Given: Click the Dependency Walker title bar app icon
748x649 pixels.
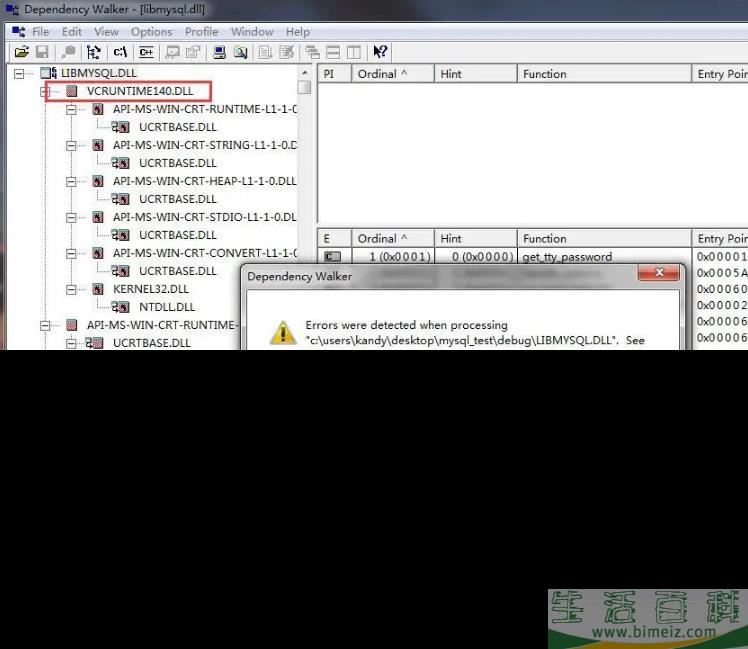Looking at the screenshot, I should pyautogui.click(x=12, y=10).
